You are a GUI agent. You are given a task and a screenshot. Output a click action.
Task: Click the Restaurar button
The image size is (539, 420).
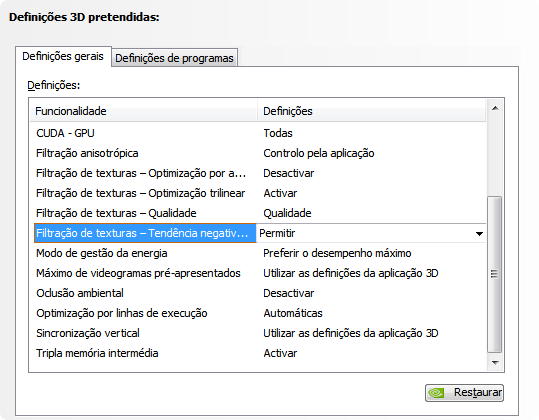coord(464,393)
